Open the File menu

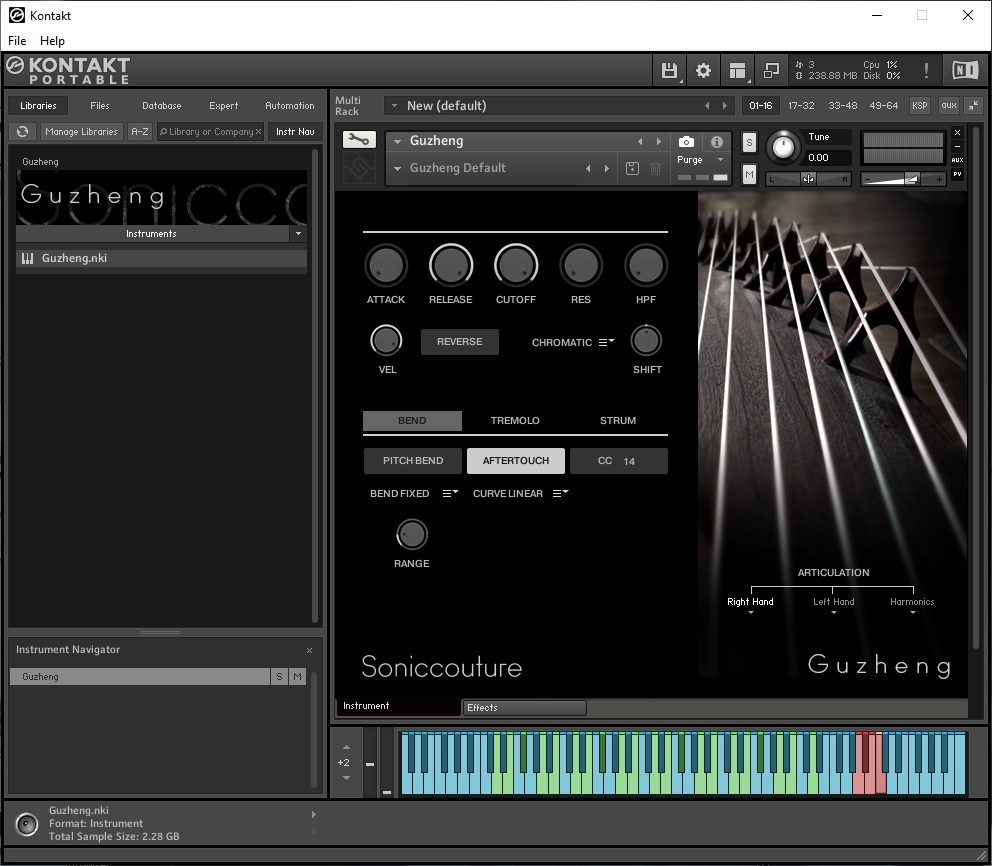(17, 40)
